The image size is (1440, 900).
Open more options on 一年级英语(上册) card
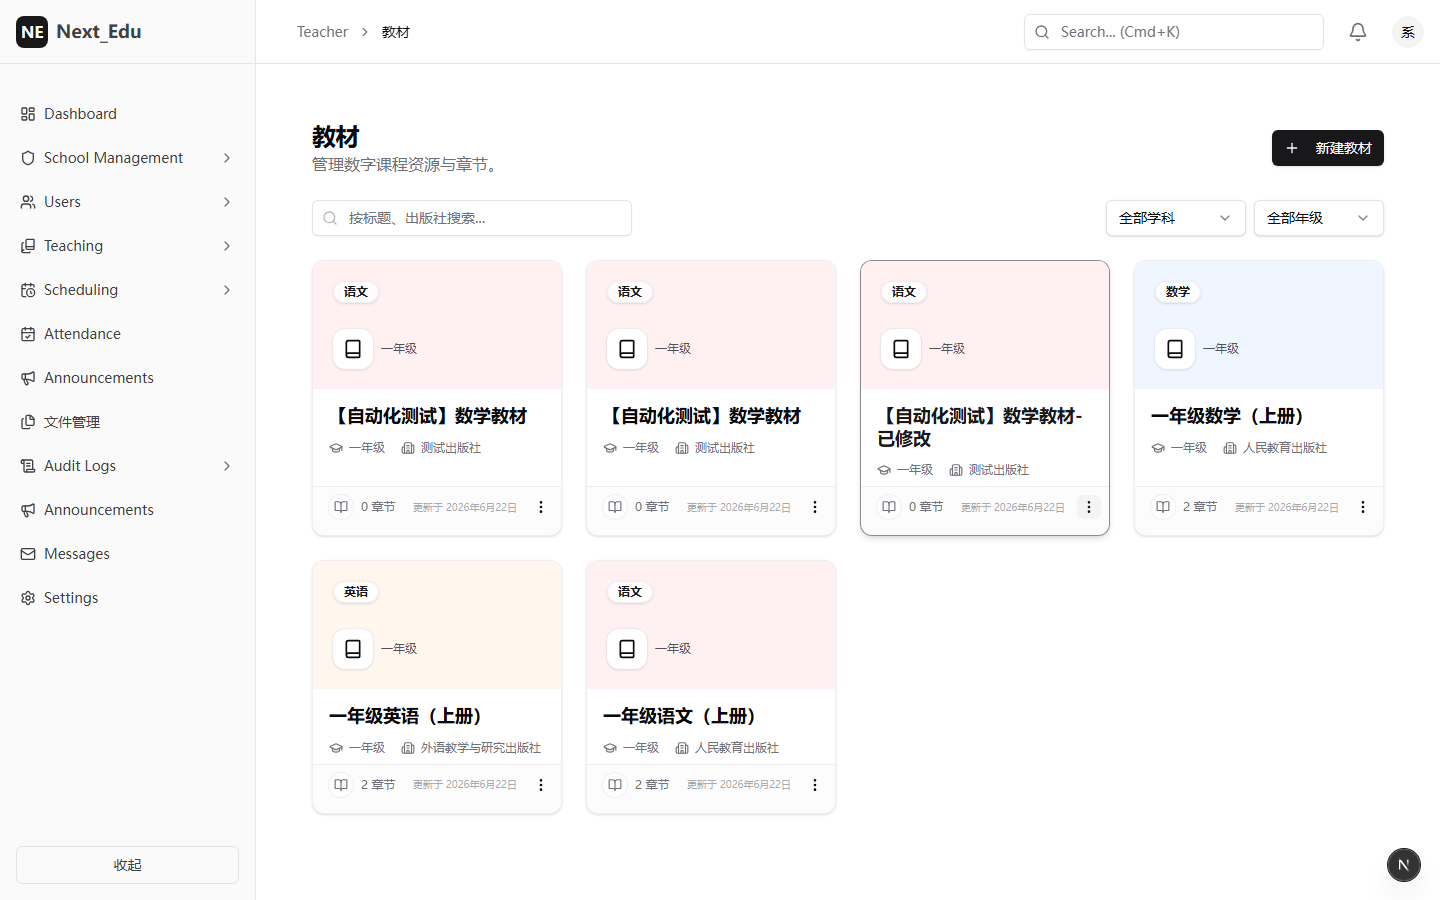point(541,785)
